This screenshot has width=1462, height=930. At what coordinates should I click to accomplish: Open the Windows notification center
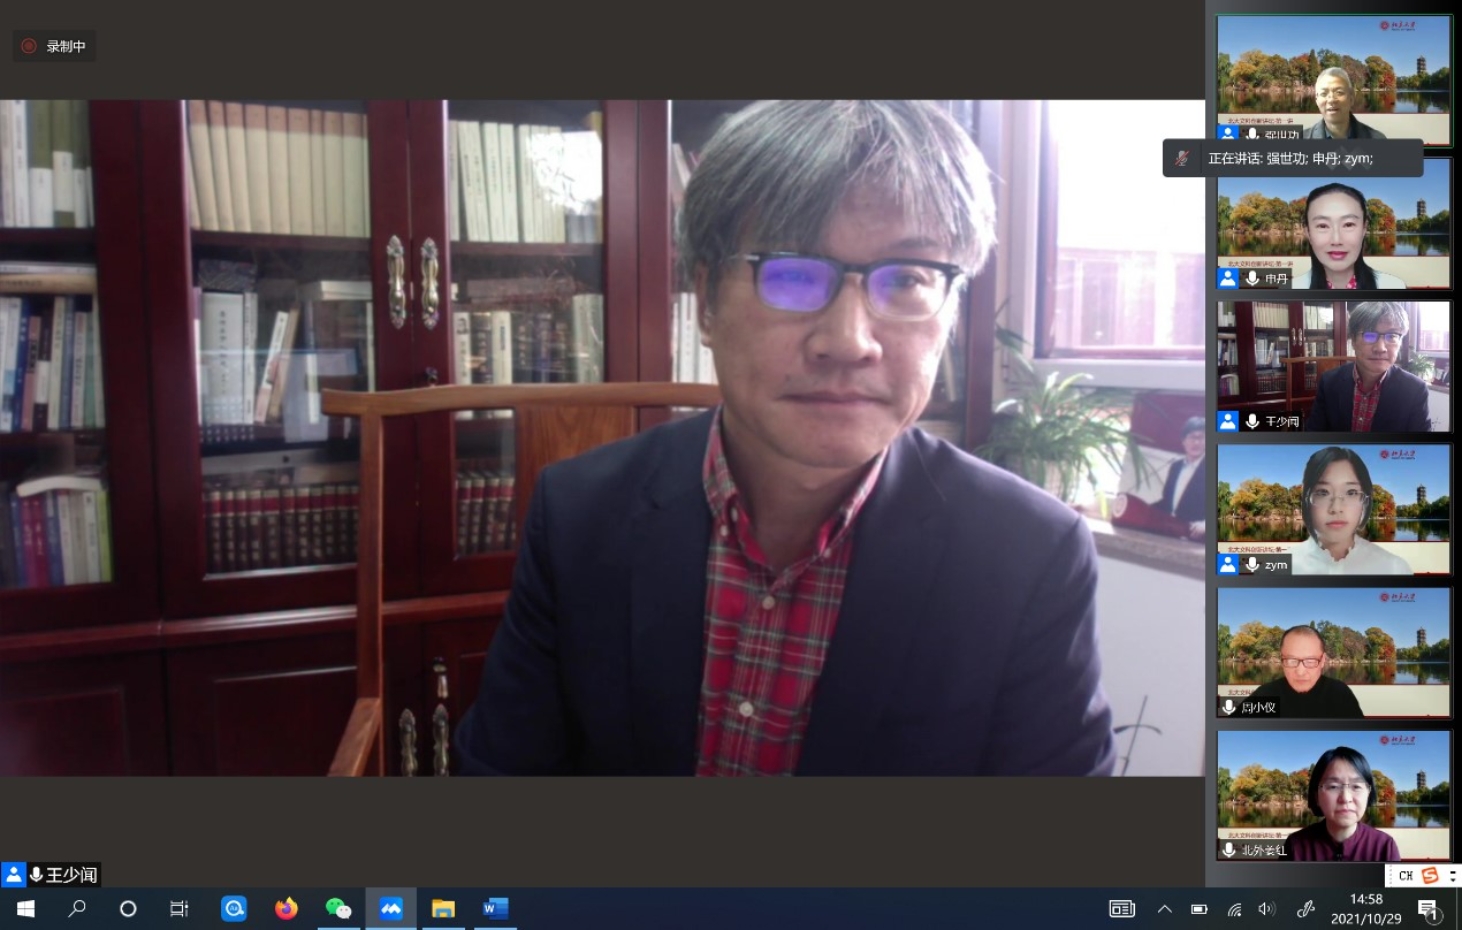(1429, 910)
